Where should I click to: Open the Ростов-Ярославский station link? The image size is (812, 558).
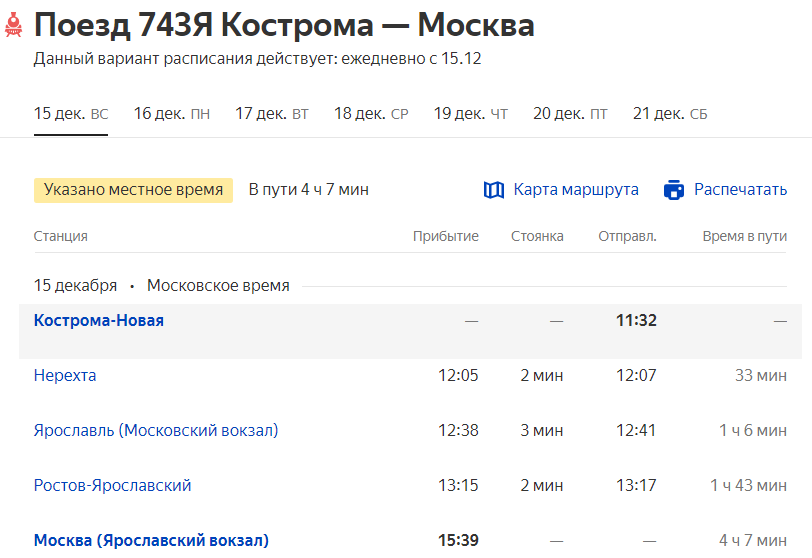(x=112, y=486)
